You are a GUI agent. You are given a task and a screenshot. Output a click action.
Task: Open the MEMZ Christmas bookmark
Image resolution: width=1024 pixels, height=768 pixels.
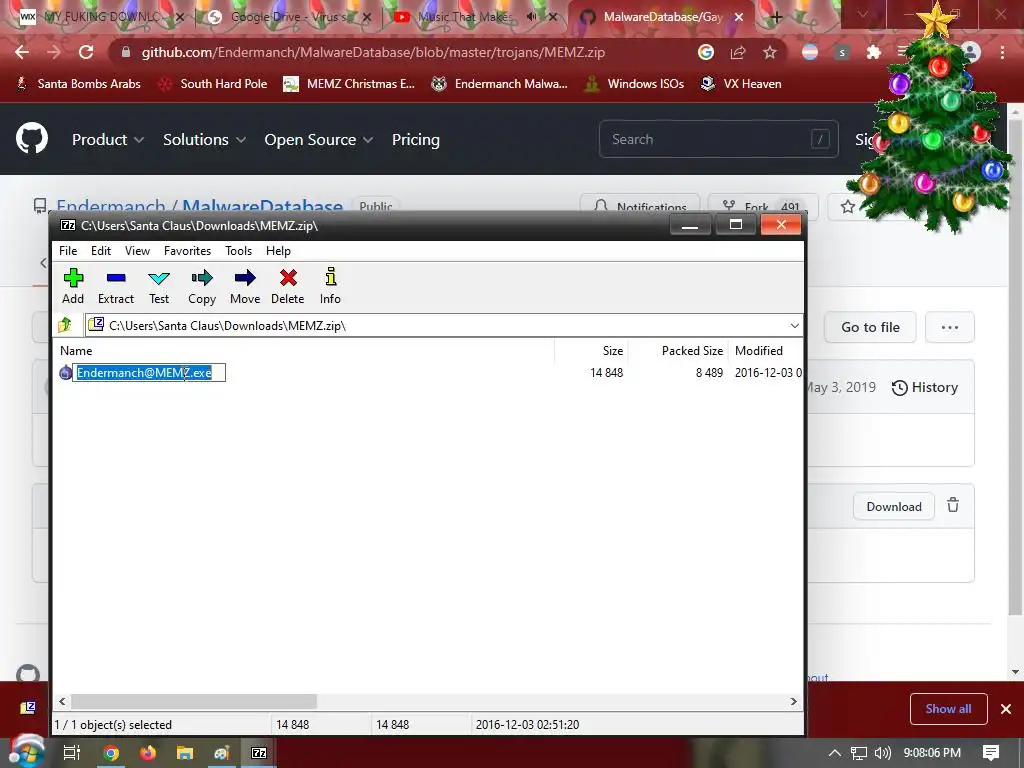coord(349,84)
